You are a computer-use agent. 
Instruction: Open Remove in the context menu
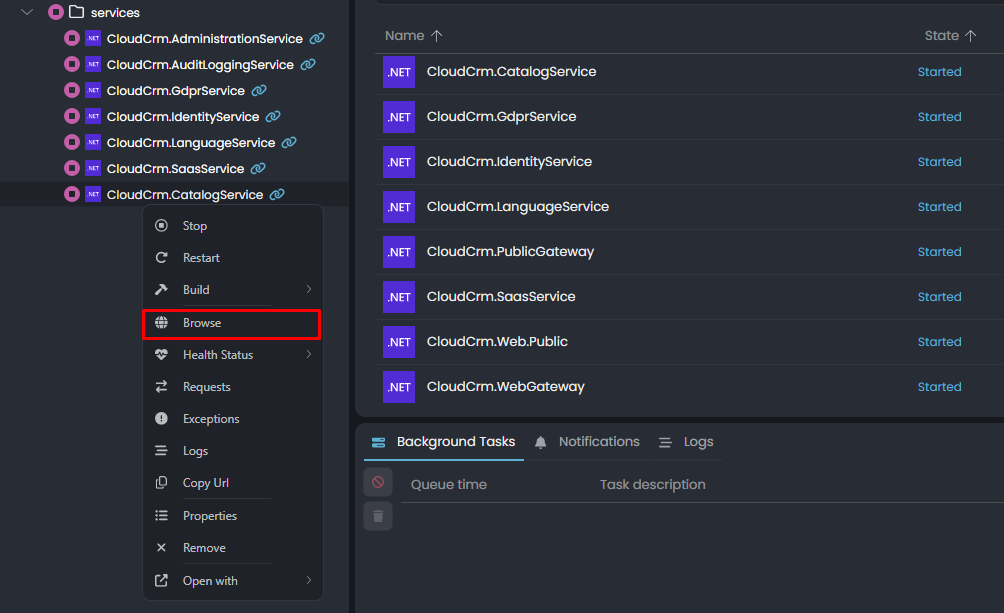pos(205,547)
